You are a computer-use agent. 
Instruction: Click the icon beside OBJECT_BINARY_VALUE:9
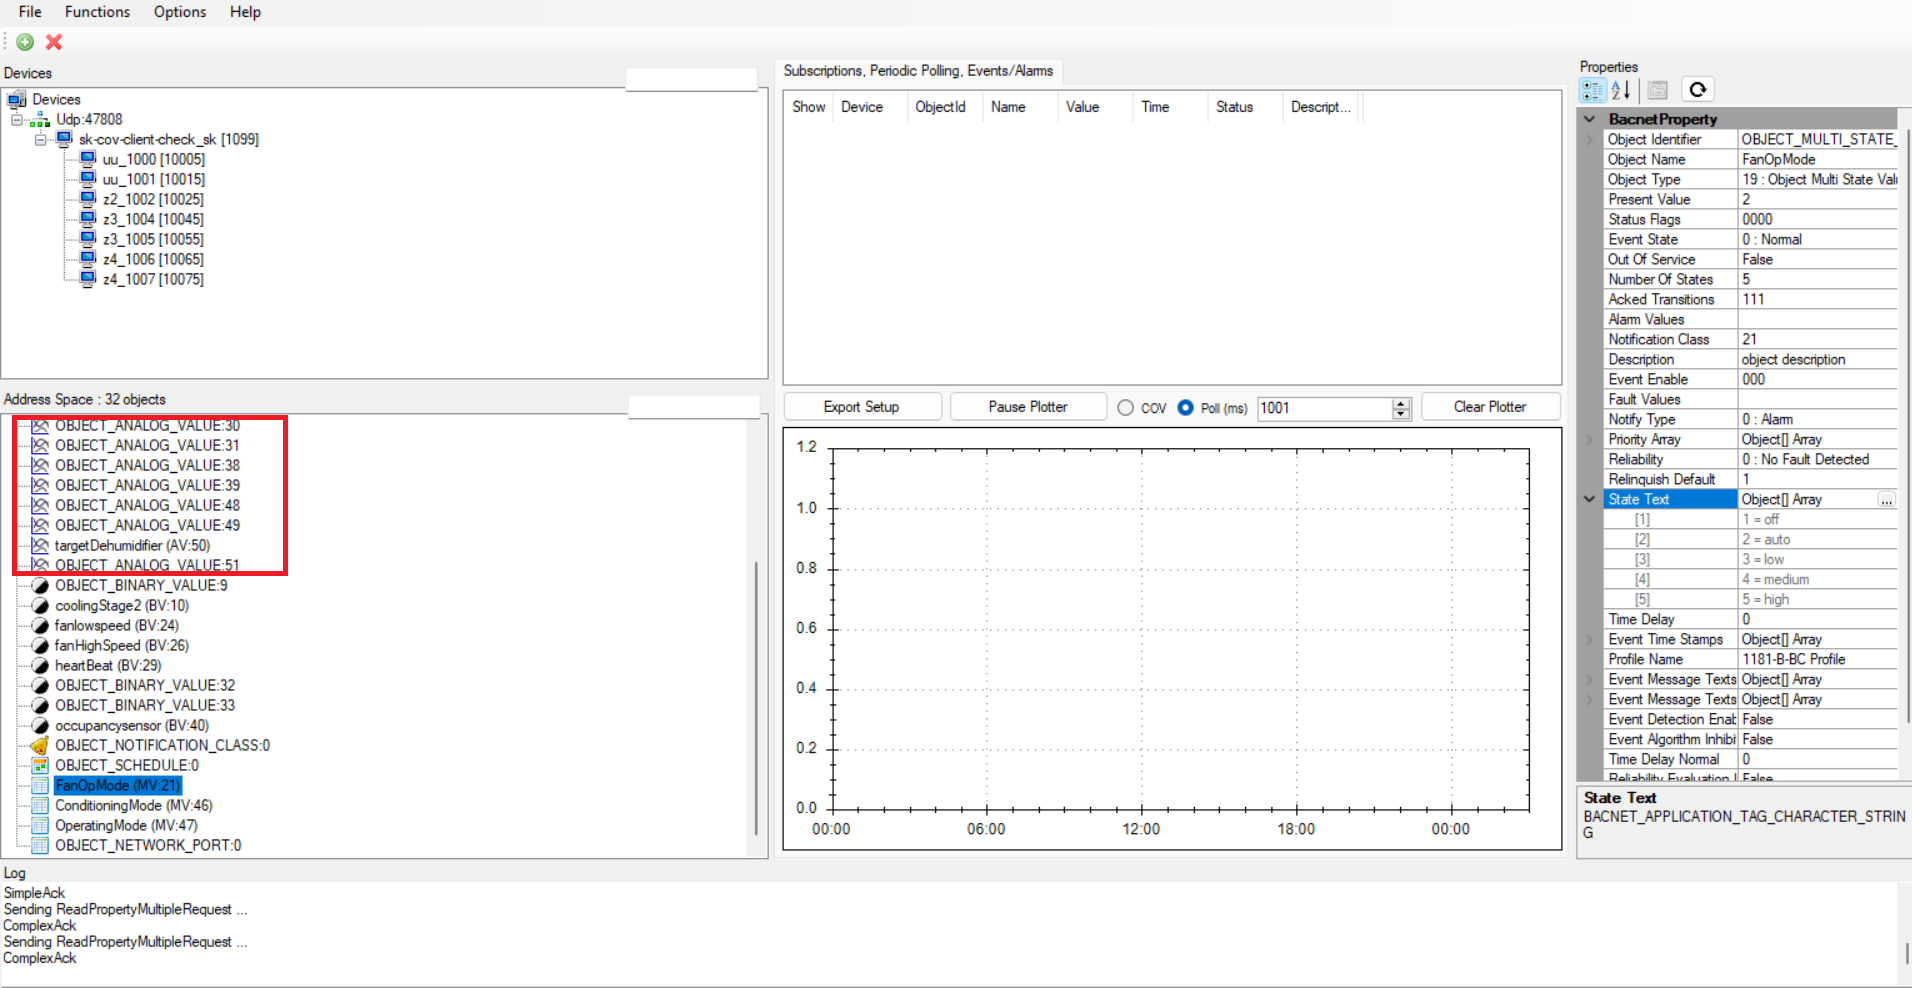[40, 585]
